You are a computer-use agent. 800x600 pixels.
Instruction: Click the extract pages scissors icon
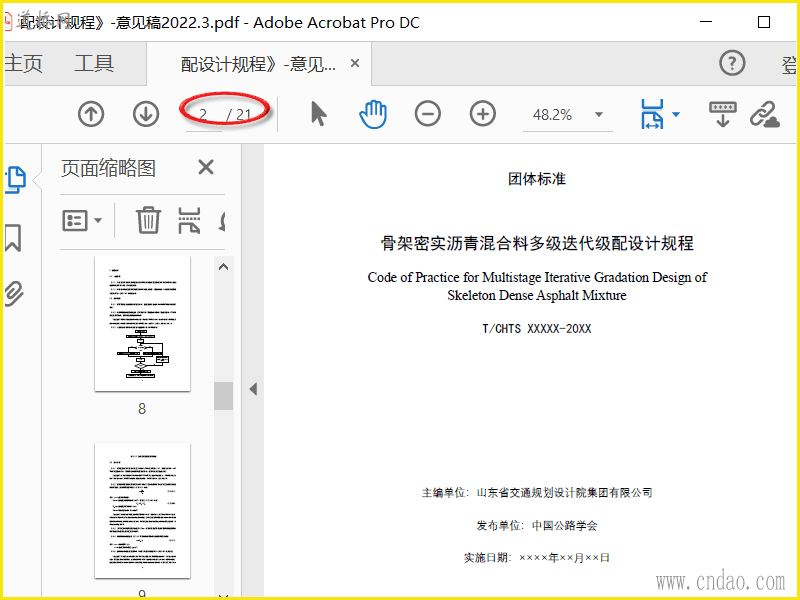[189, 220]
